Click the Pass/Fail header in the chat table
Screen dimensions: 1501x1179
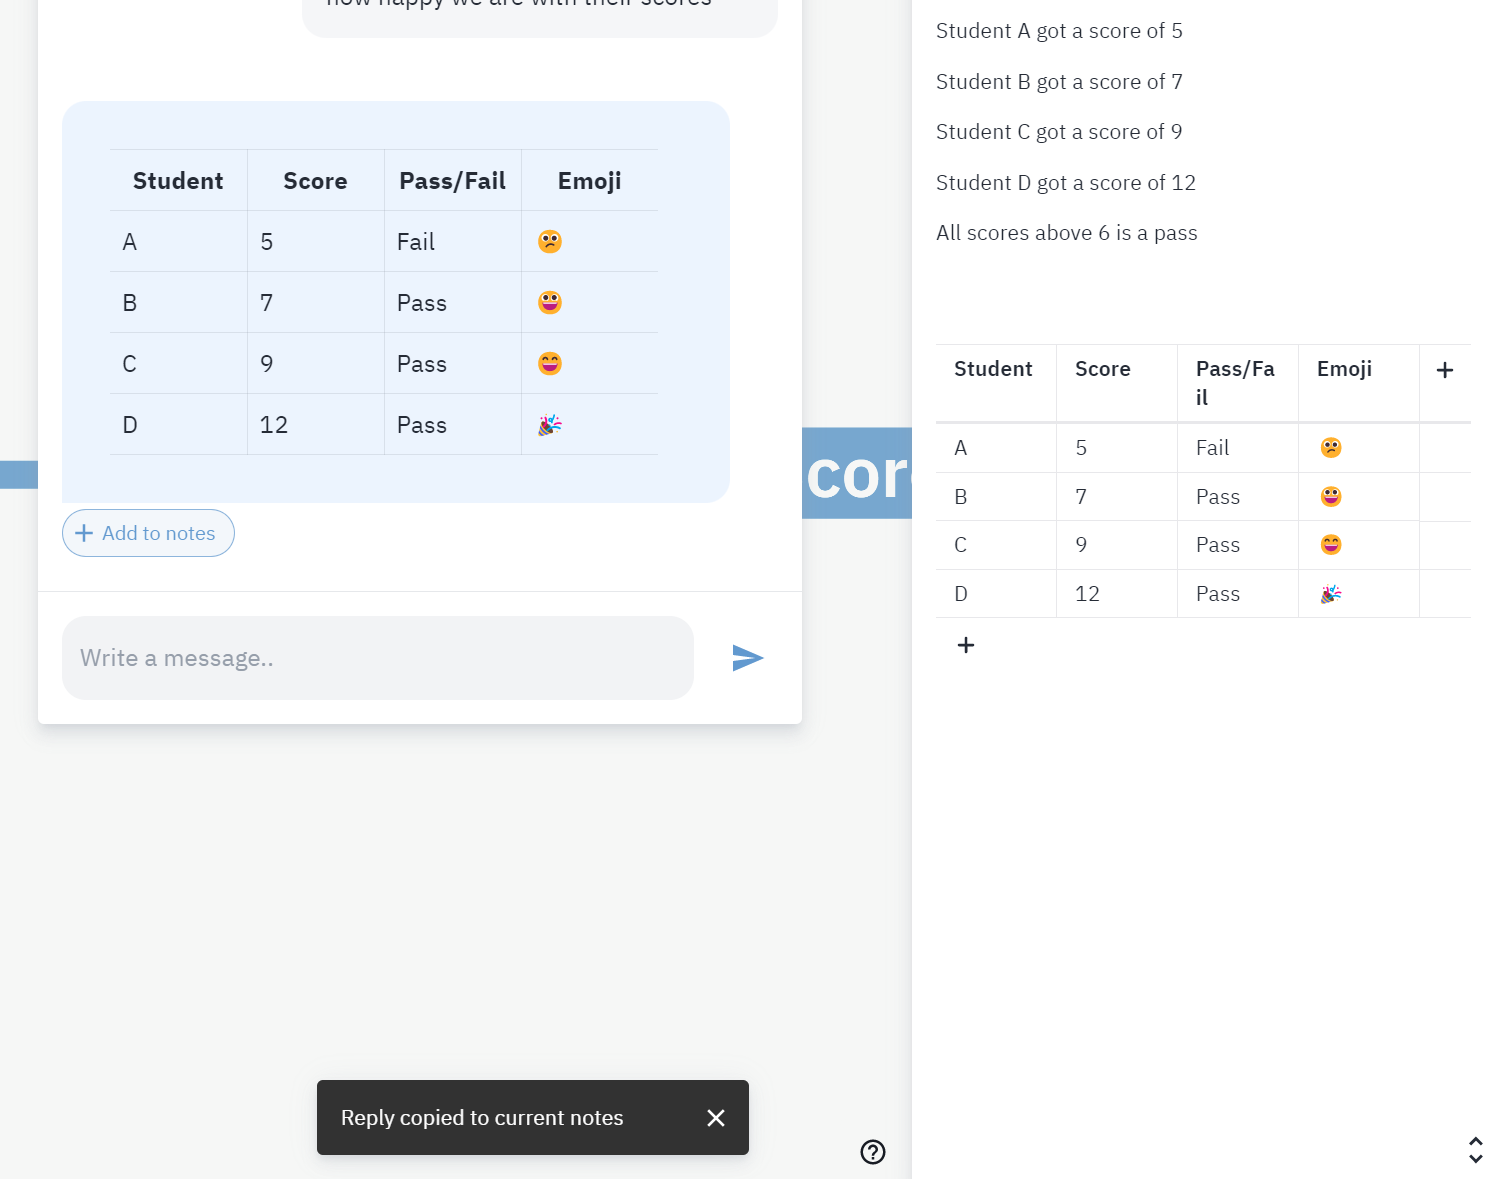(x=452, y=181)
